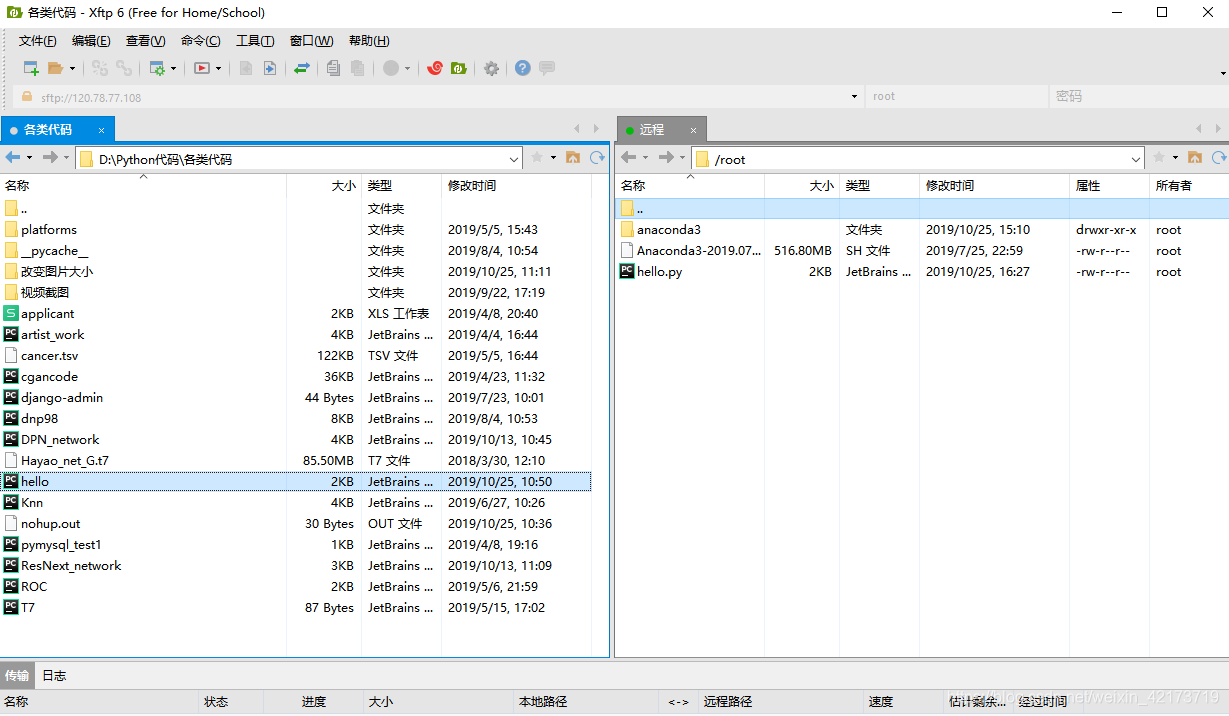Open the dropdown beside the red play-screen icon
The image size is (1229, 716).
coord(218,68)
